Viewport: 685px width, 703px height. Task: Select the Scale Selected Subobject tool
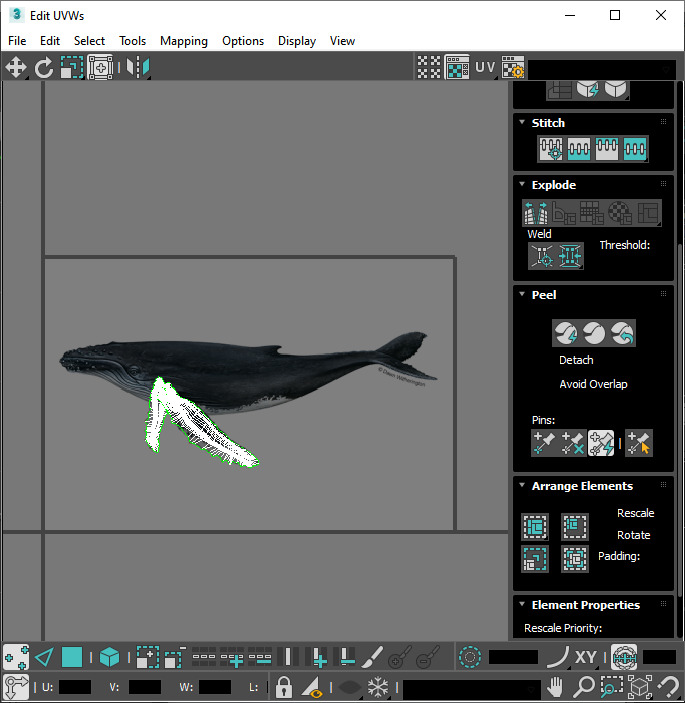[72, 68]
